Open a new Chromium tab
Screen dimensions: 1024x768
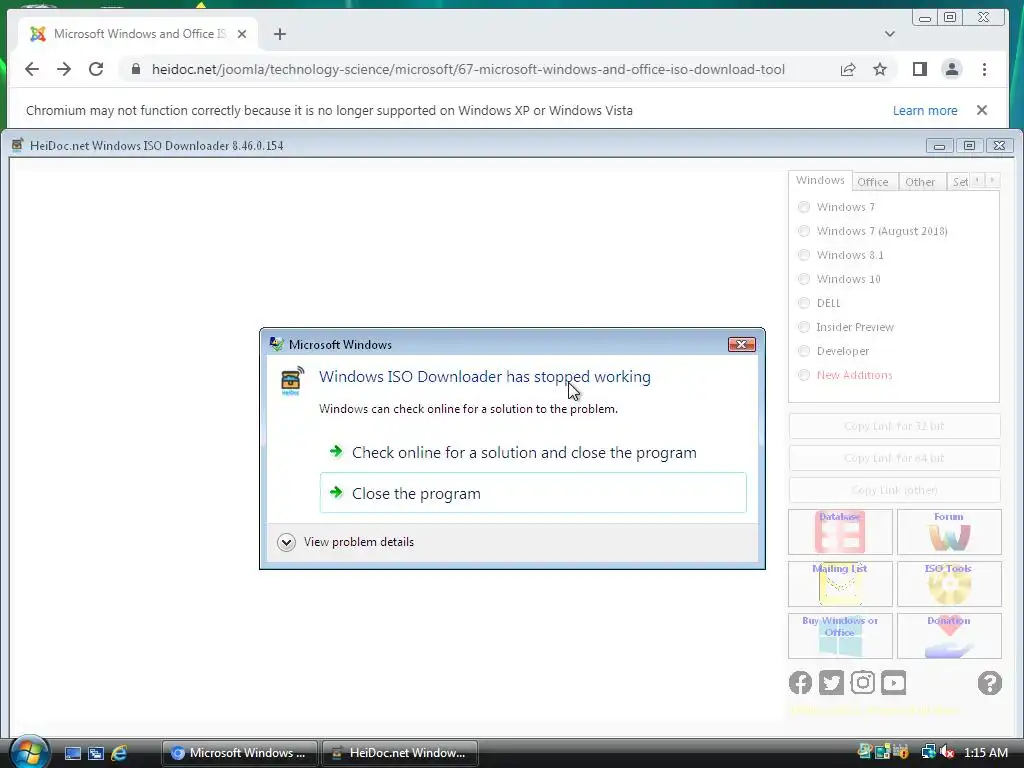pos(280,34)
